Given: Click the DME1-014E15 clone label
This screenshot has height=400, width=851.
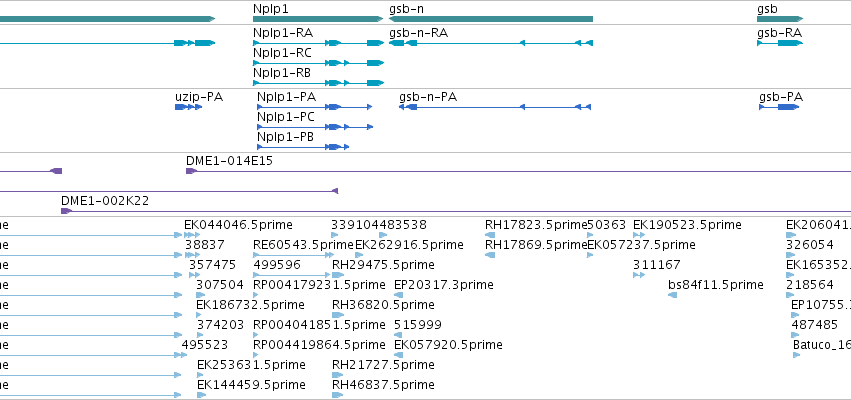Looking at the screenshot, I should click(x=229, y=161).
